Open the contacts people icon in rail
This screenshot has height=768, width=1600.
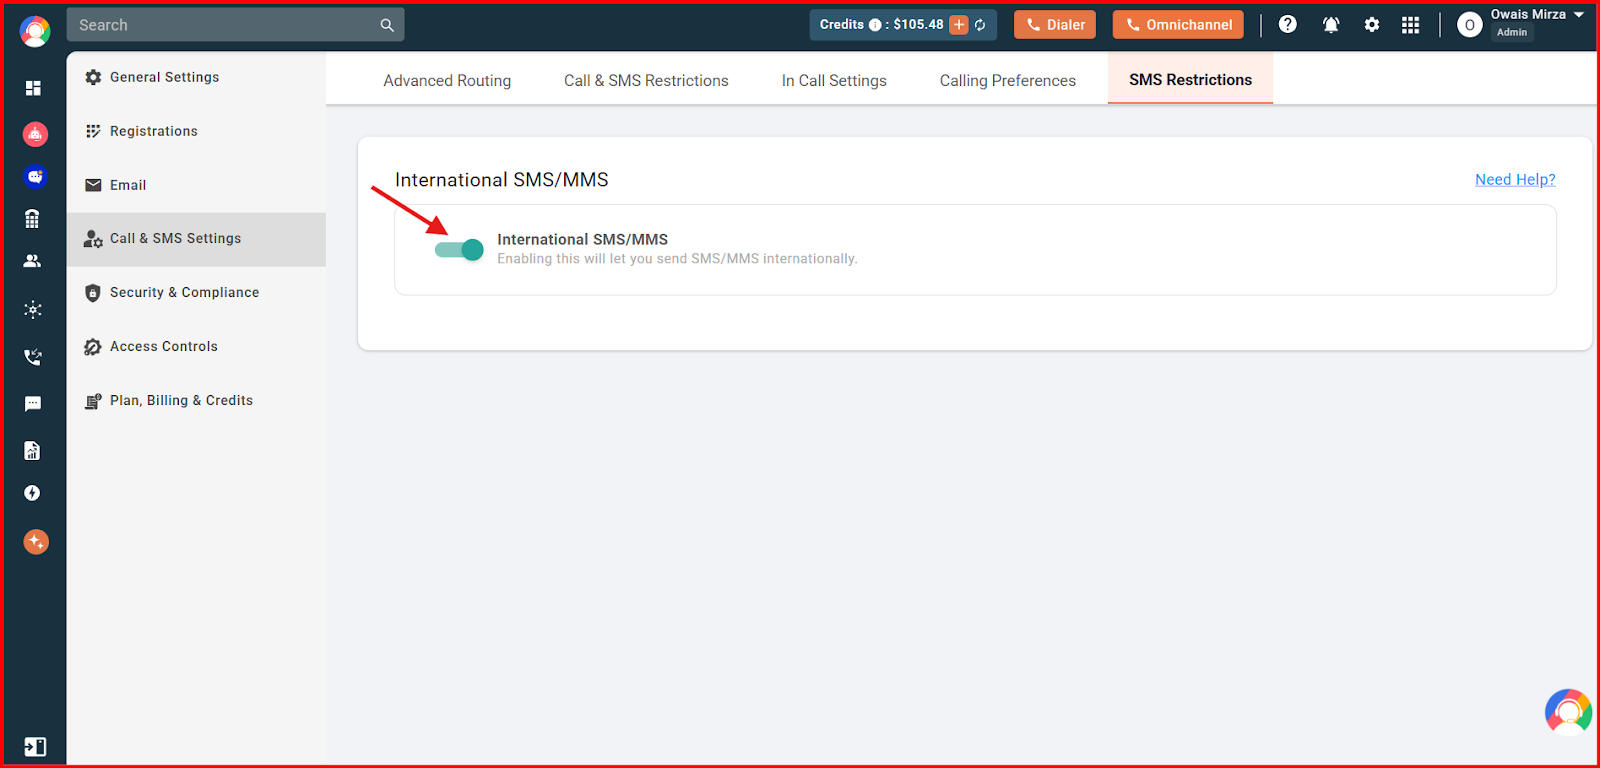click(x=33, y=261)
